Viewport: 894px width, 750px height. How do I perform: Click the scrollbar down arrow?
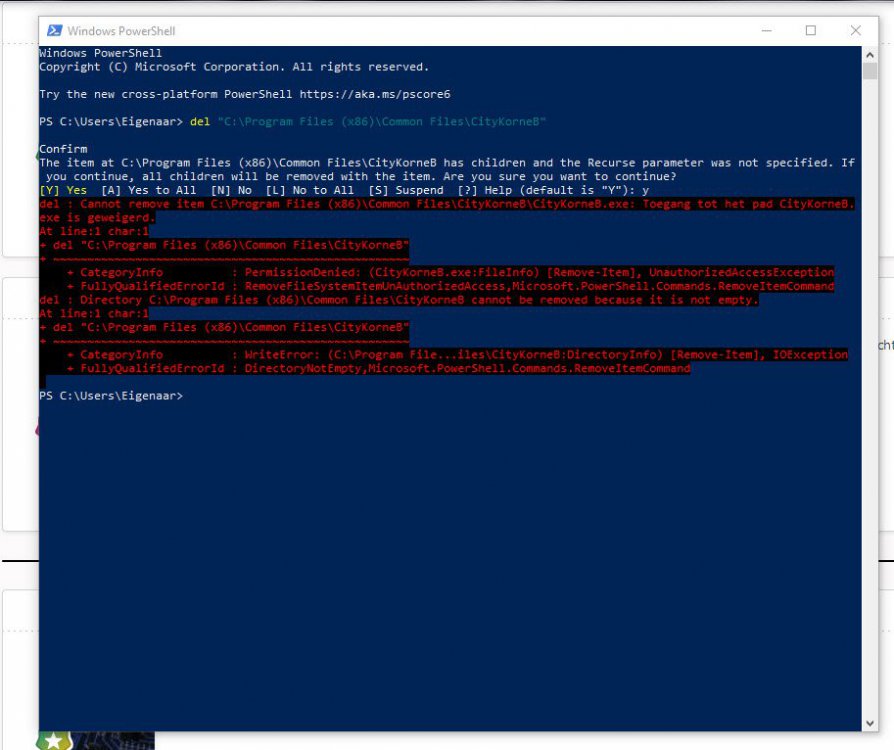869,723
